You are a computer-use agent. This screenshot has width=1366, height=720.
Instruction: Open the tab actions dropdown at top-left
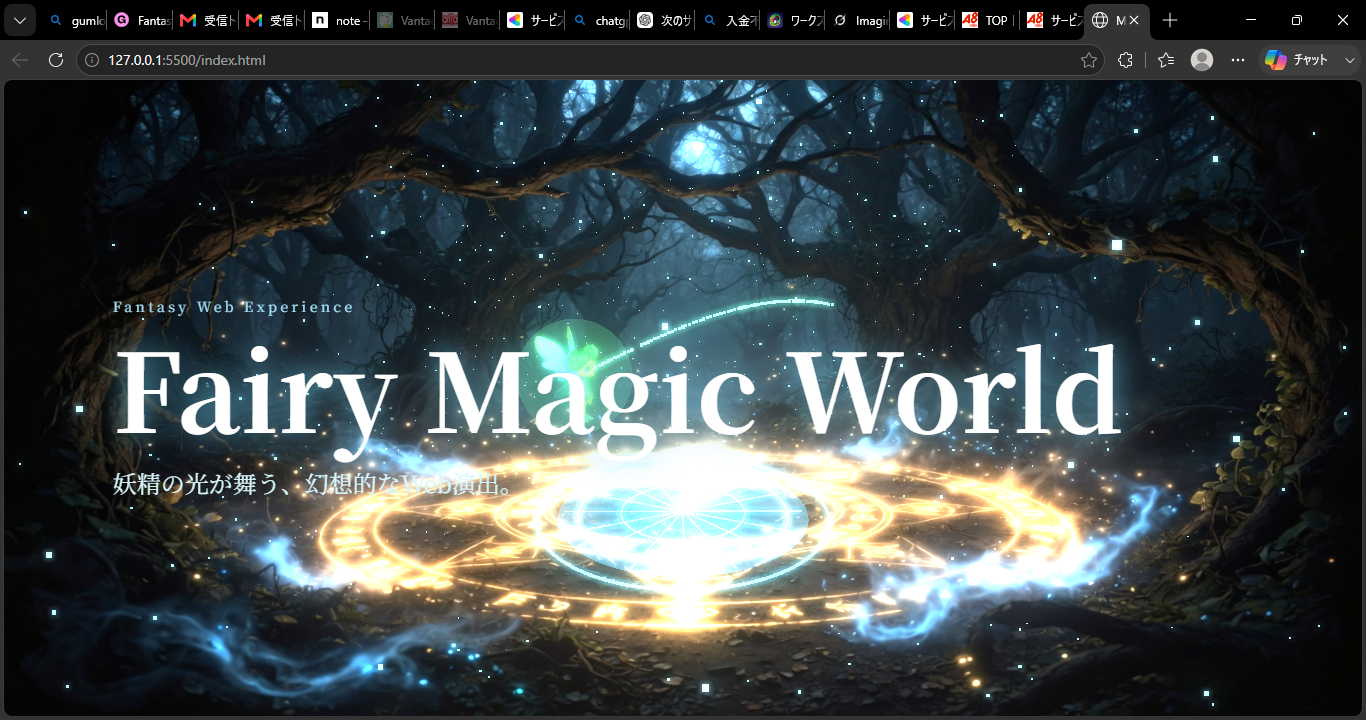(x=20, y=20)
